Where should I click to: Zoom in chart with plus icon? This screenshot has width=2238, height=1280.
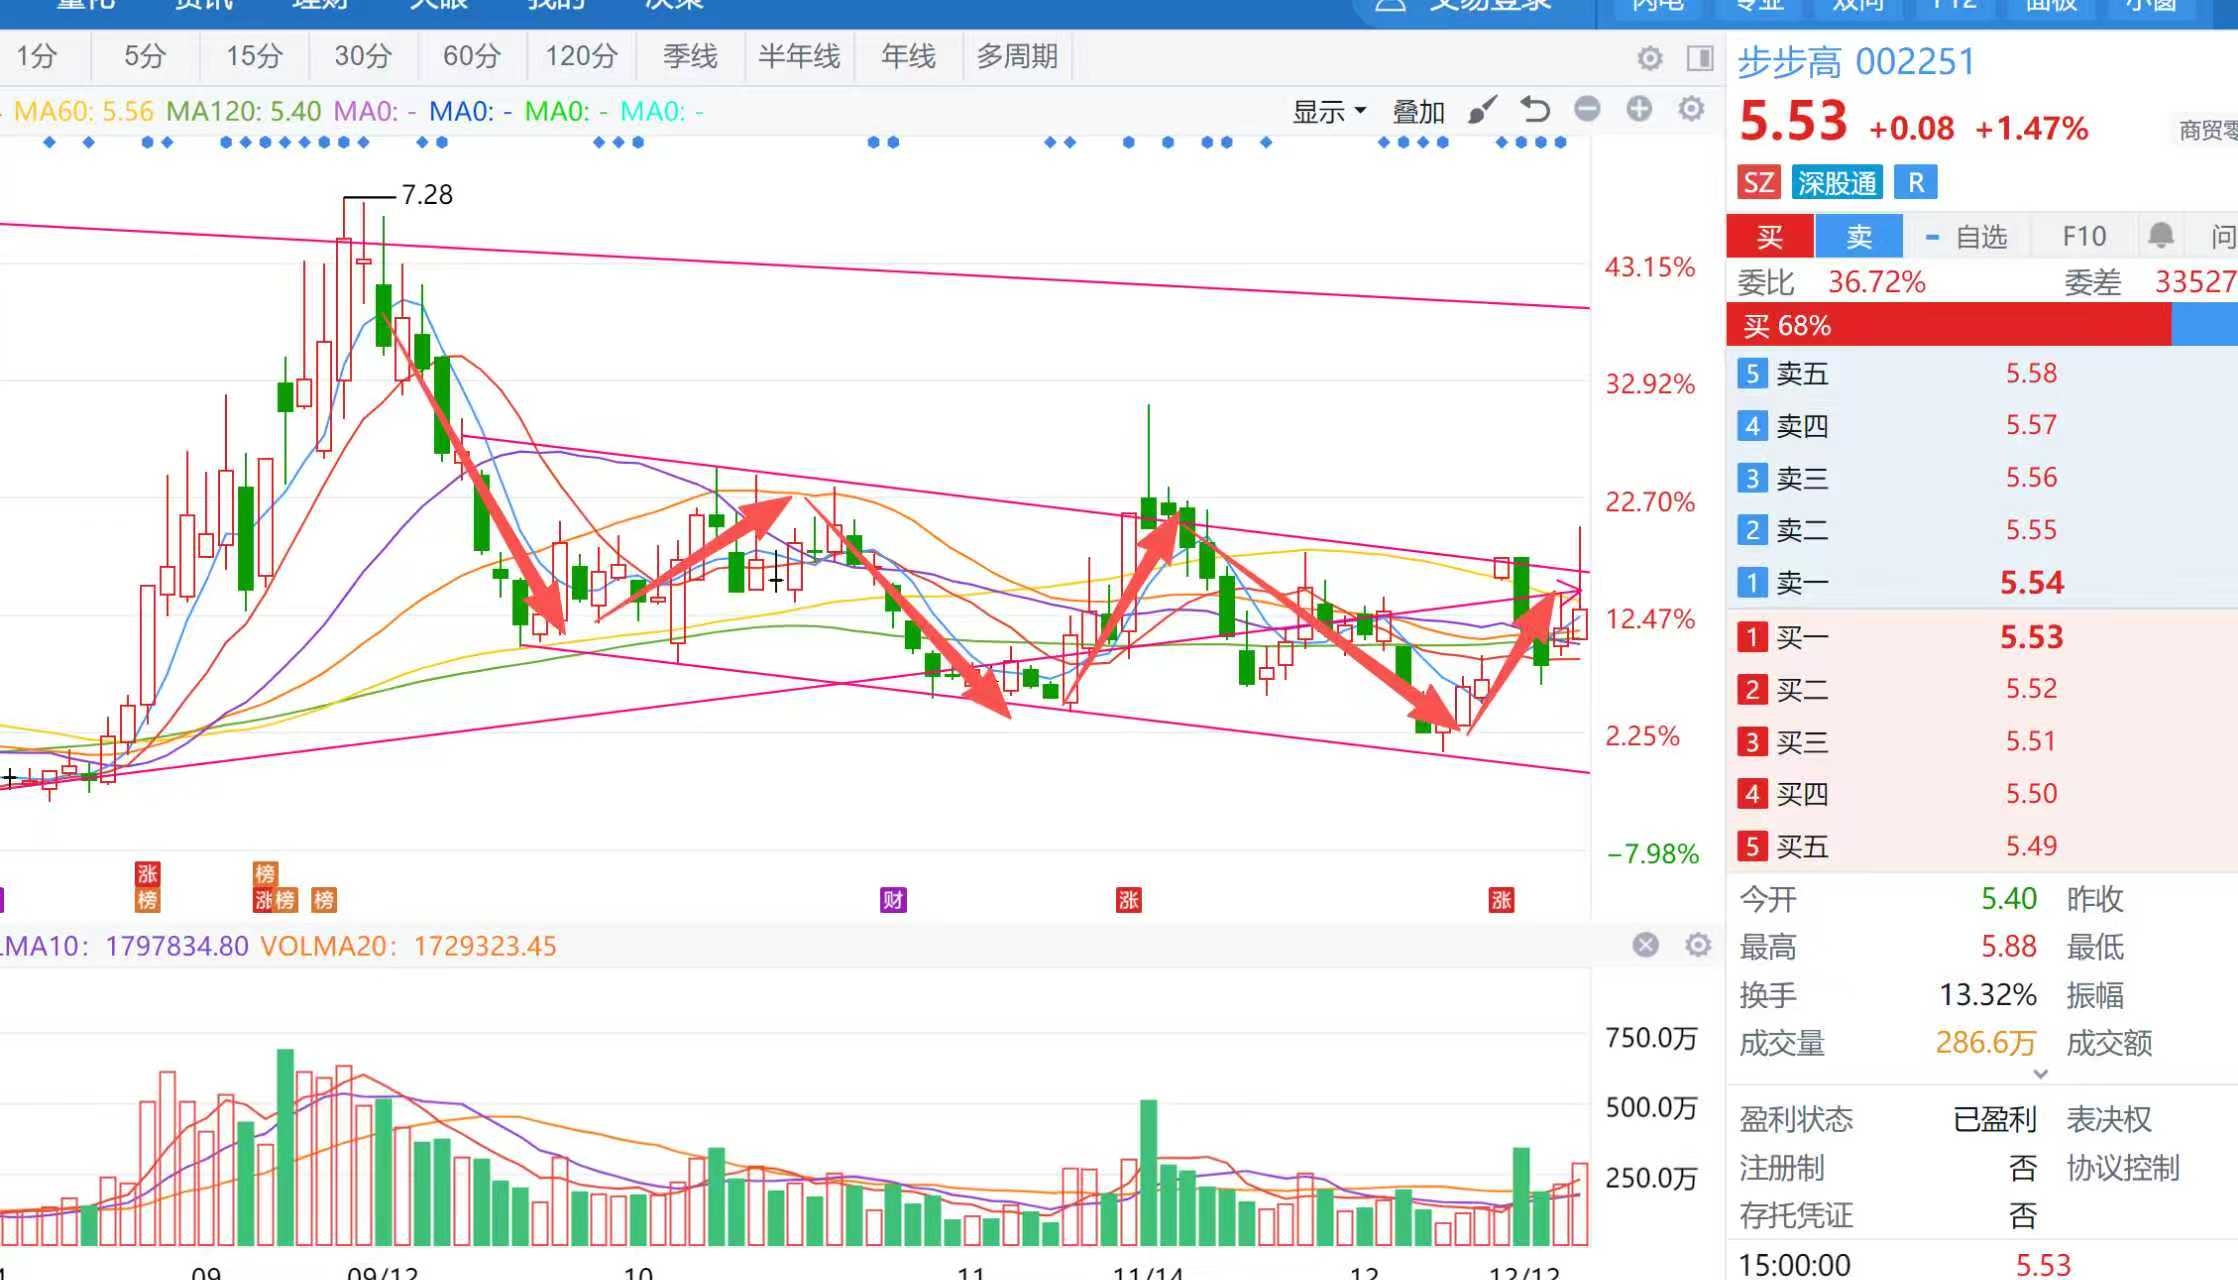pyautogui.click(x=1639, y=108)
